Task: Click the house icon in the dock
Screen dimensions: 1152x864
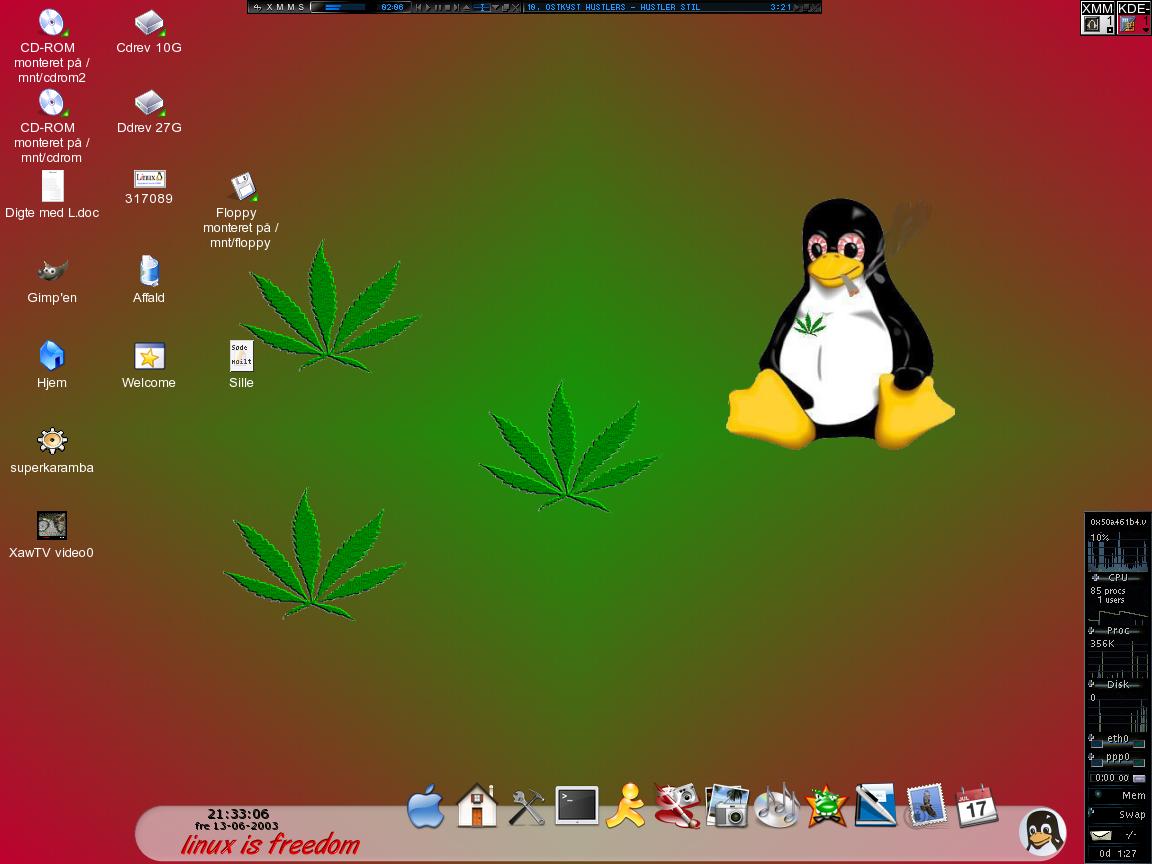Action: [x=477, y=806]
